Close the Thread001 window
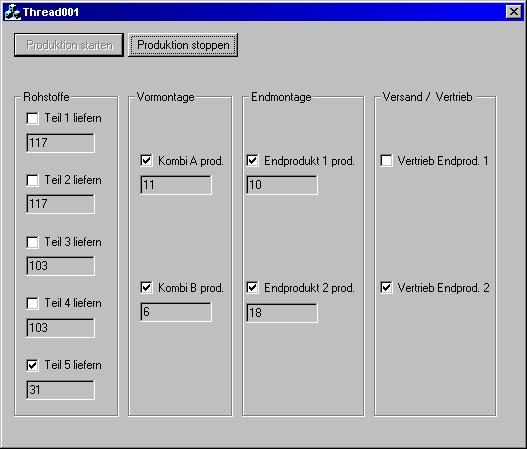This screenshot has width=527, height=449. (x=514, y=12)
